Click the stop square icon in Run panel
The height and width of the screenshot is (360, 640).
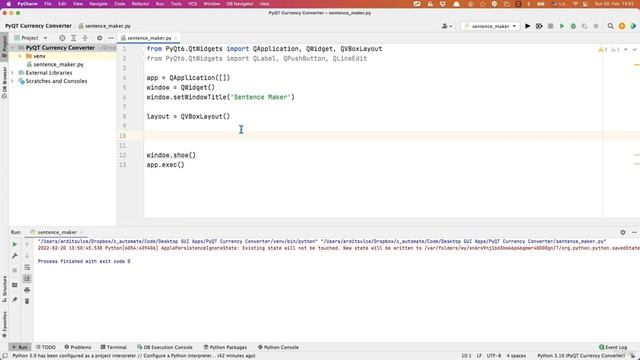click(15, 270)
